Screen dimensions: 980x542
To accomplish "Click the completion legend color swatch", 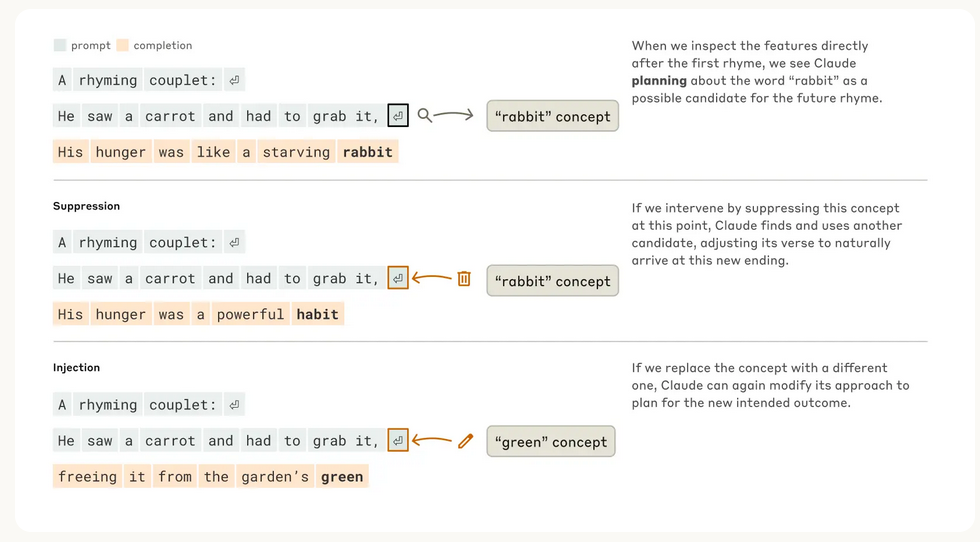I will pos(122,45).
